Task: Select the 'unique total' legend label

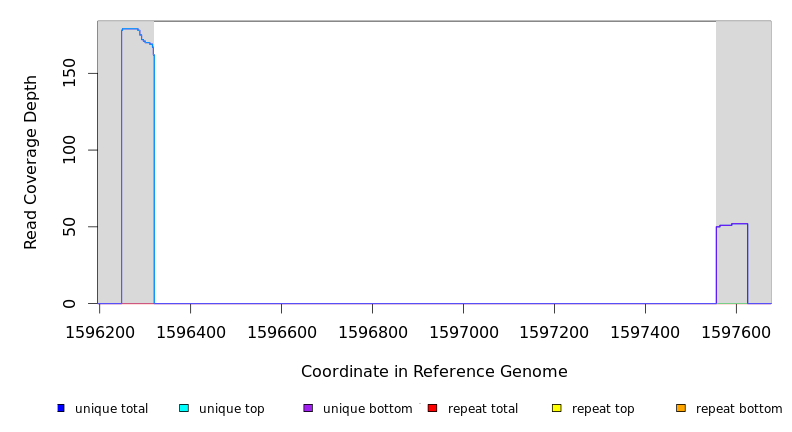Action: [x=111, y=409]
